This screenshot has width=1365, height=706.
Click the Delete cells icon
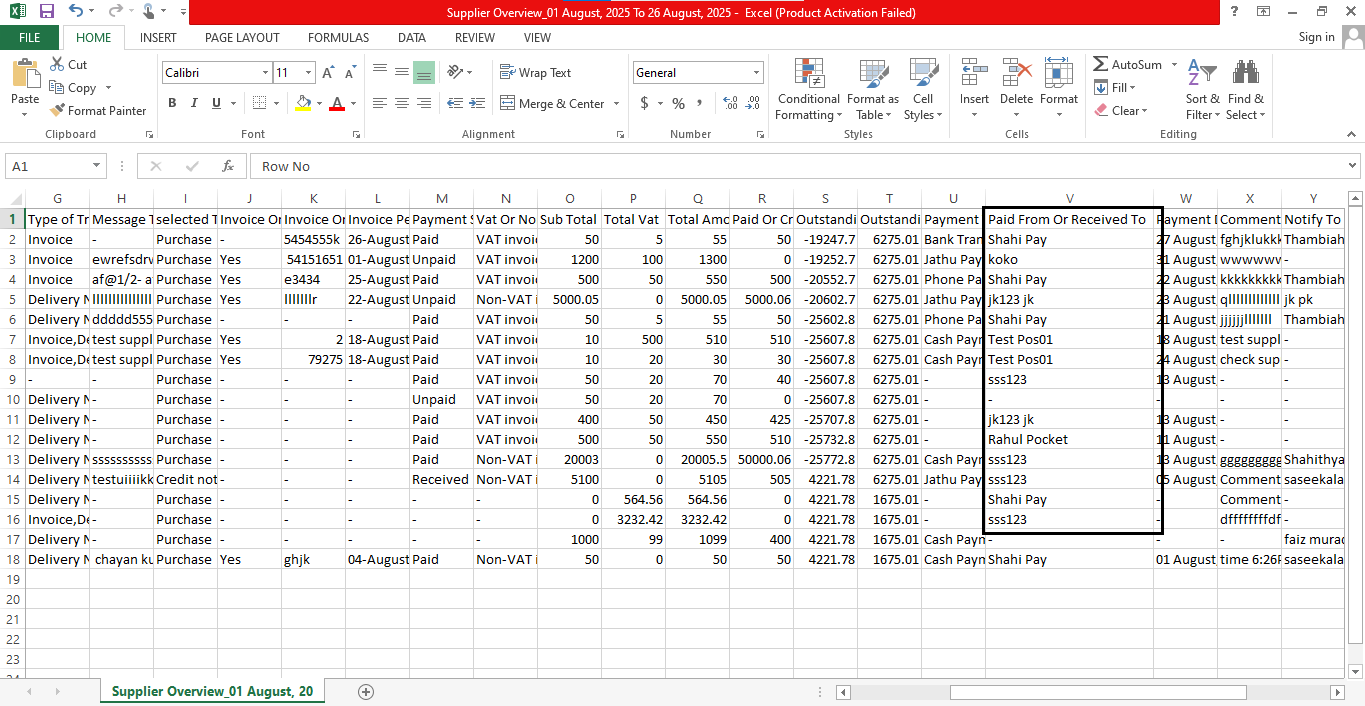coord(1016,72)
